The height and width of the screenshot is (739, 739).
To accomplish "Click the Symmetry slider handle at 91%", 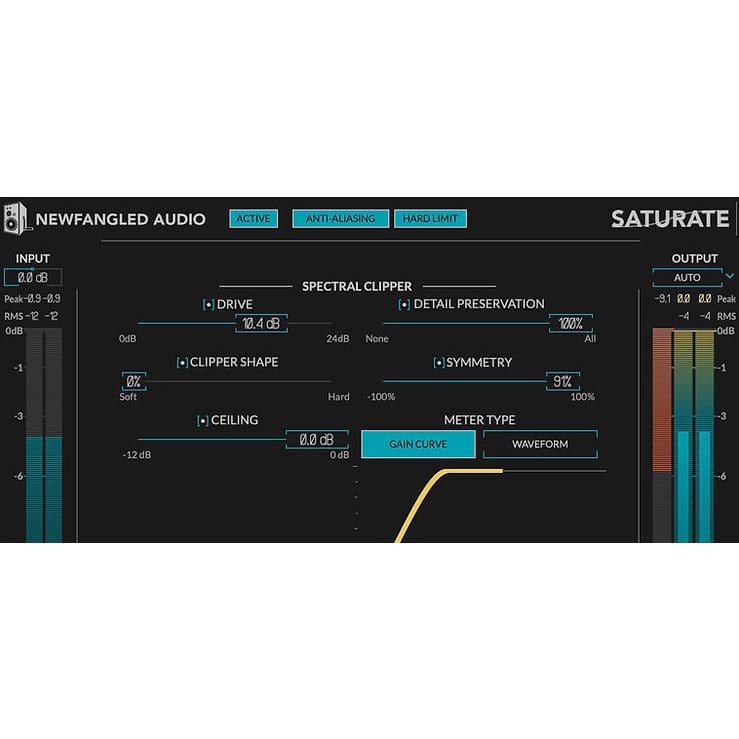I will (563, 381).
